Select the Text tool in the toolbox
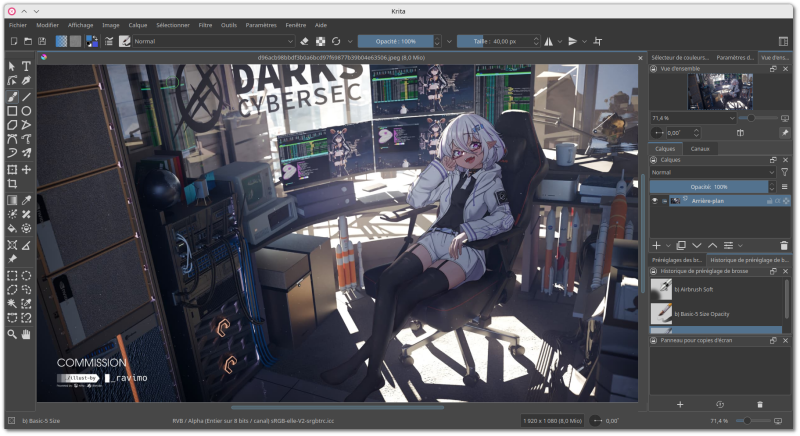Viewport: 800px width, 436px height. 26,66
